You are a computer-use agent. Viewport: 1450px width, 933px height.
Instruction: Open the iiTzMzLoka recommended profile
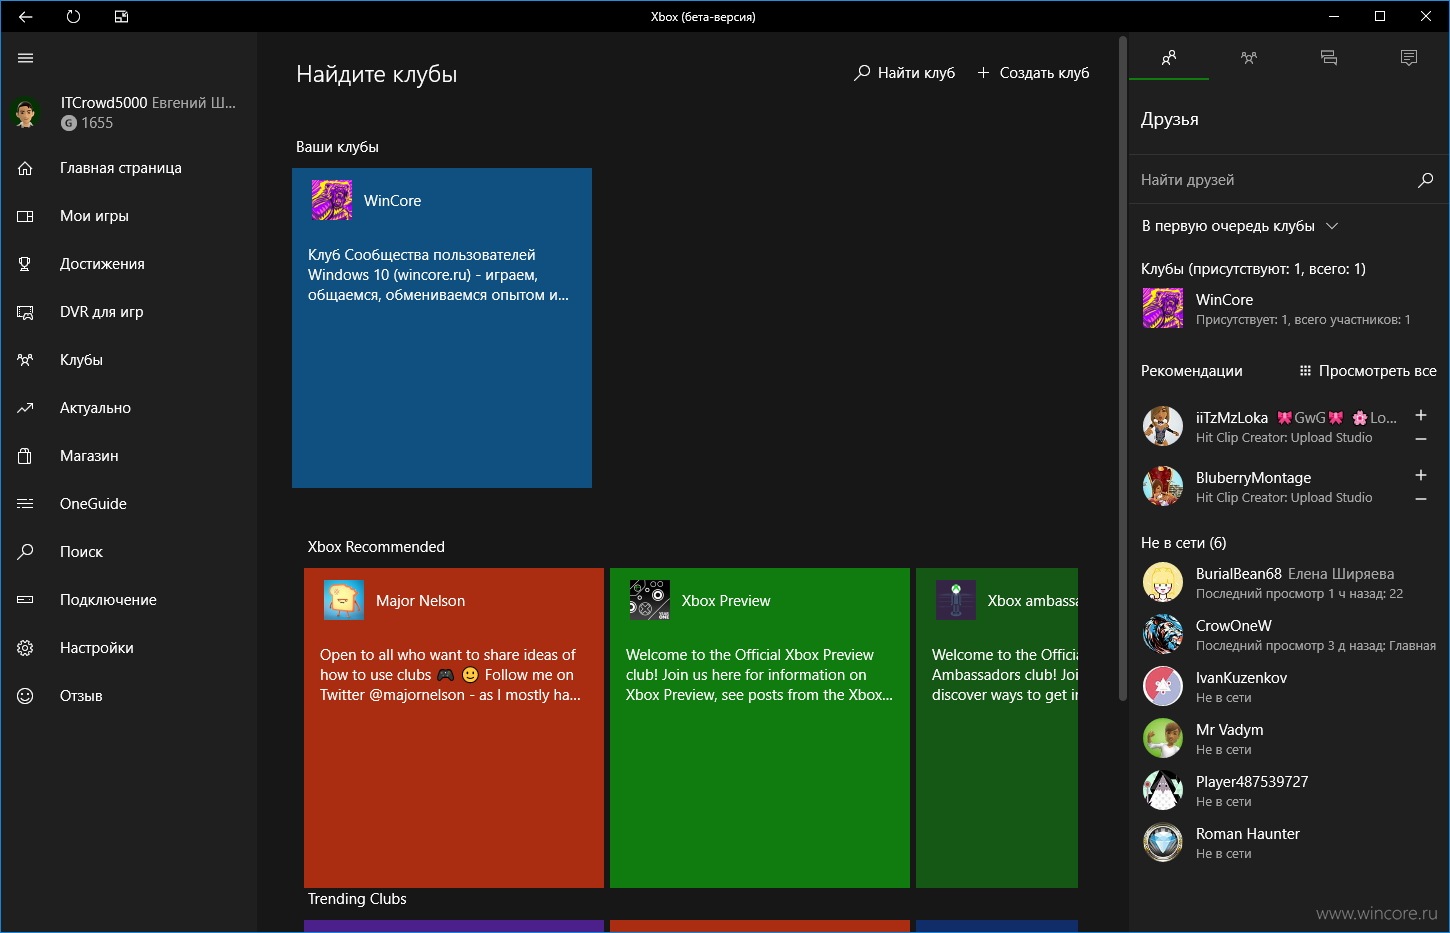click(x=1270, y=427)
